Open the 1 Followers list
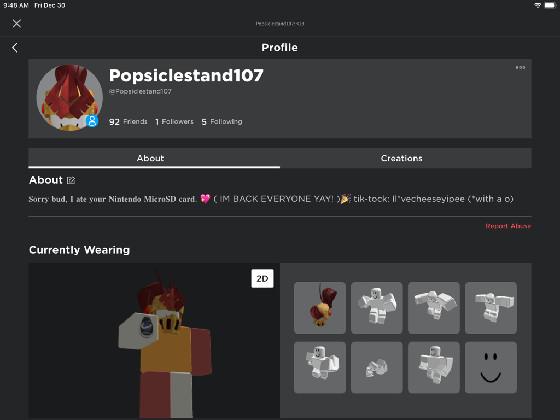This screenshot has height=420, width=560. [174, 122]
